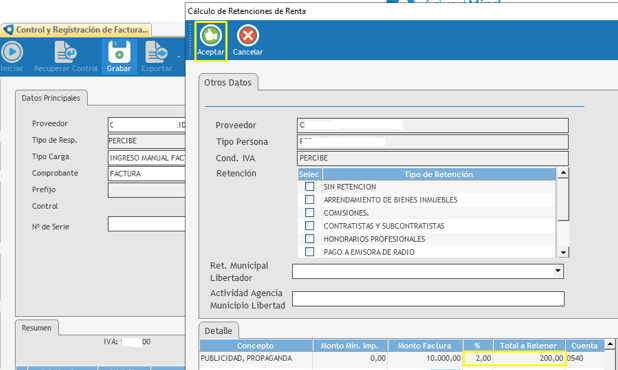618x370 pixels.
Task: Tick CONTRATISTAS Y SUBCONTRATISTAS checkbox
Action: coord(309,225)
